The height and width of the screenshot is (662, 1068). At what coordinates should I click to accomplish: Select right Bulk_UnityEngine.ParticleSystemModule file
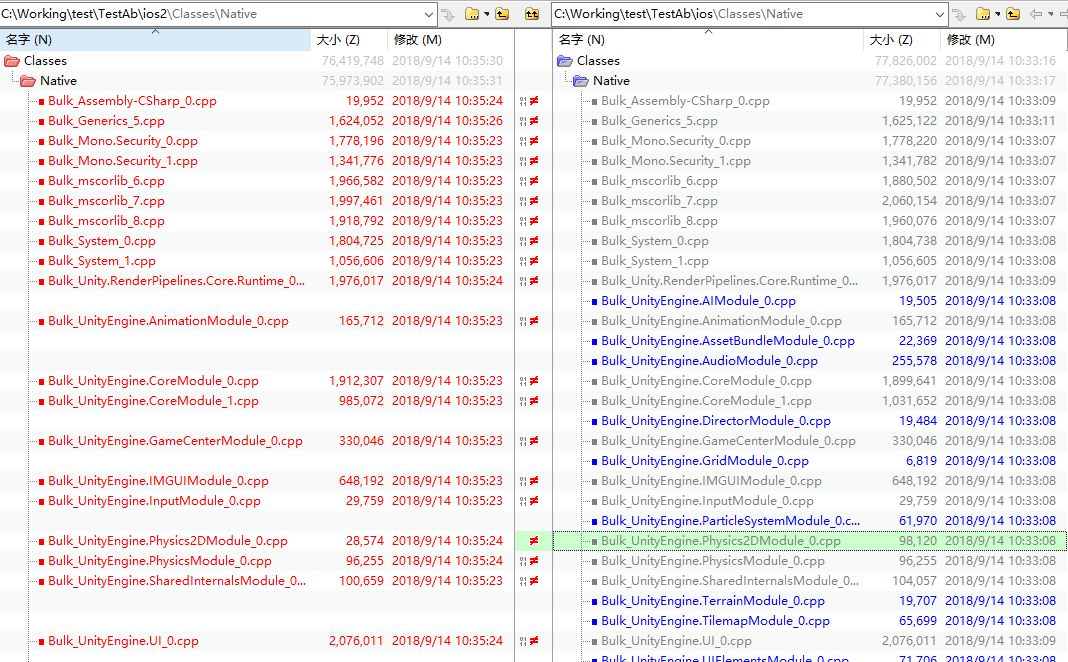[x=730, y=521]
